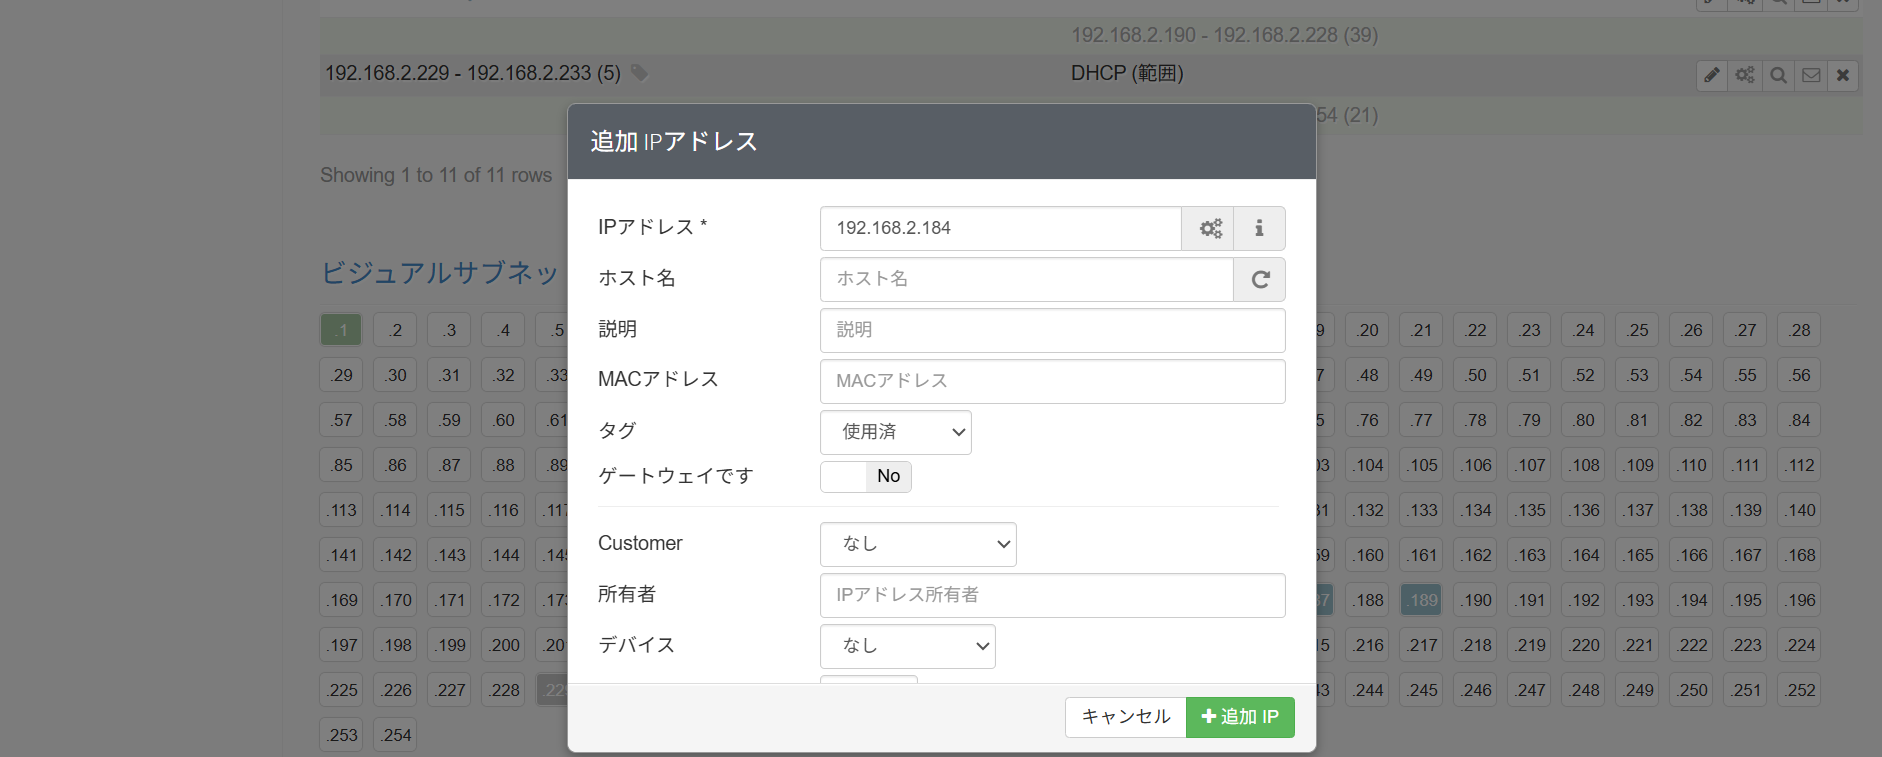
Task: Select the .28 address block
Action: tap(1799, 330)
